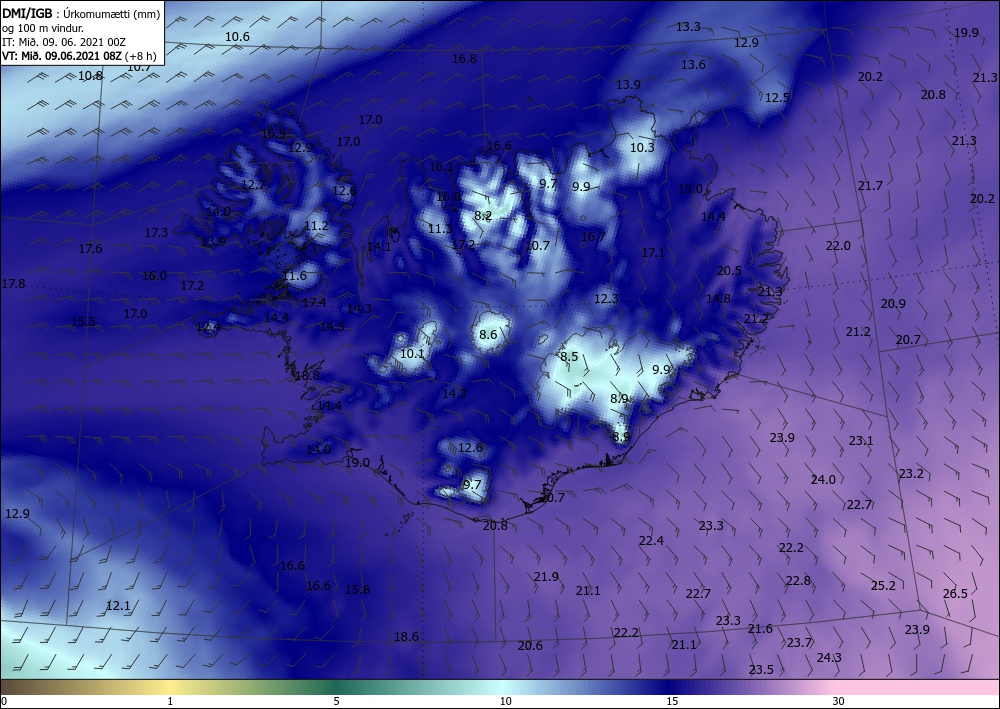Screen dimensions: 1000x709
Task: Select the 13.3 value label
Action: [x=688, y=27]
